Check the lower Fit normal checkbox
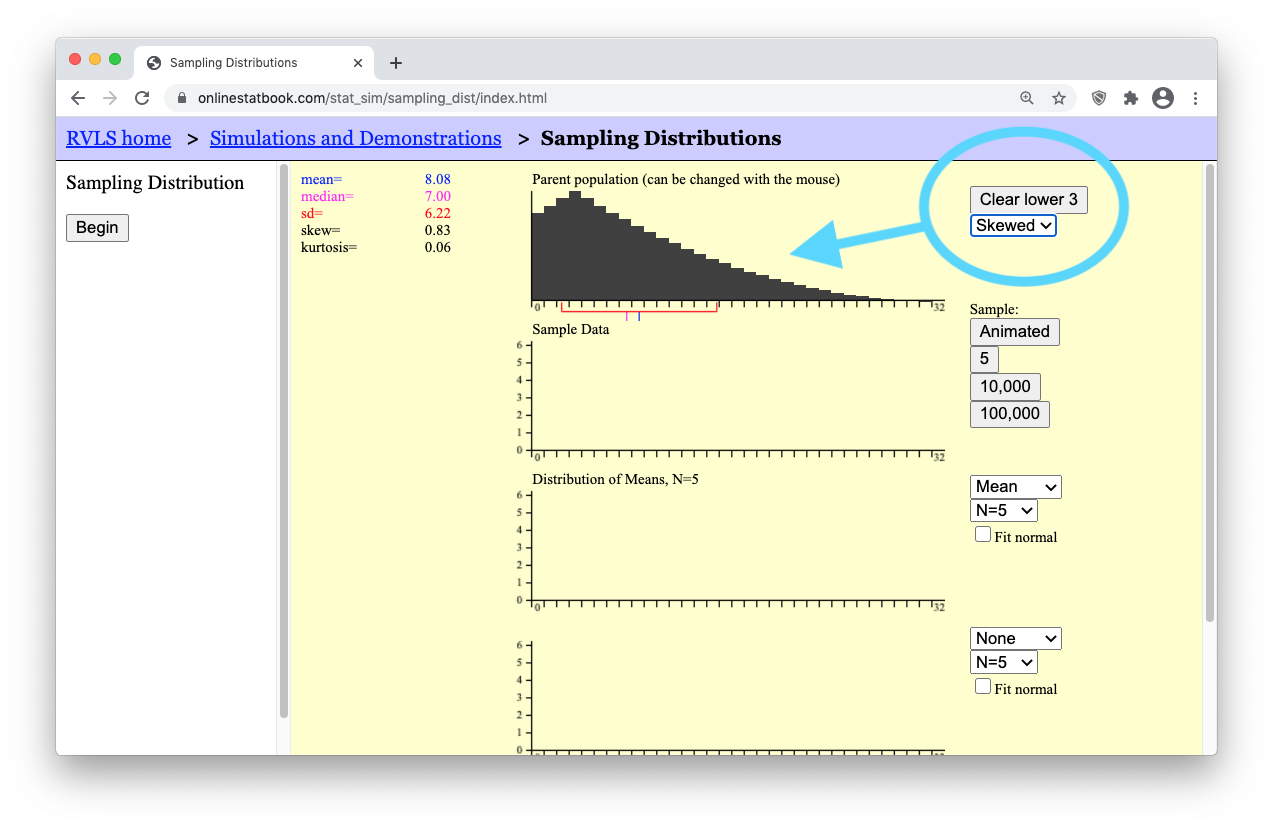The height and width of the screenshot is (829, 1273). click(983, 687)
